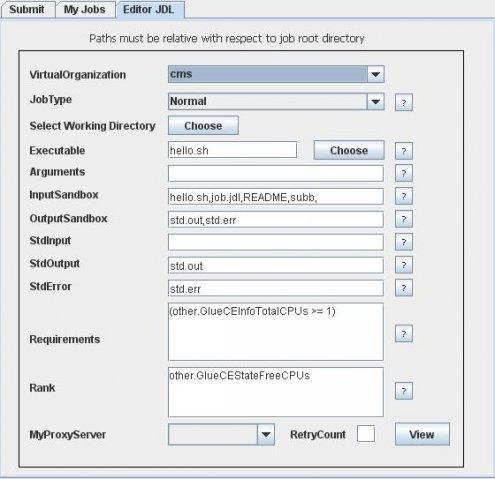The height and width of the screenshot is (479, 495).
Task: Focus the RetryCount box
Action: coord(366,434)
